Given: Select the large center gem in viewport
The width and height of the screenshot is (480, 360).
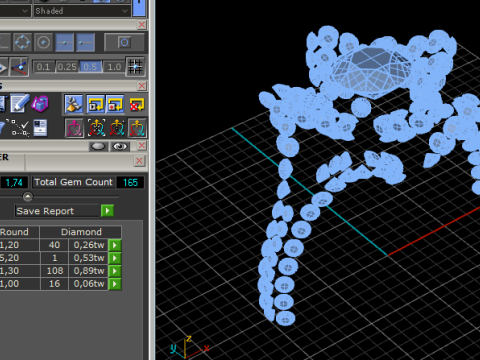Looking at the screenshot, I should (373, 72).
